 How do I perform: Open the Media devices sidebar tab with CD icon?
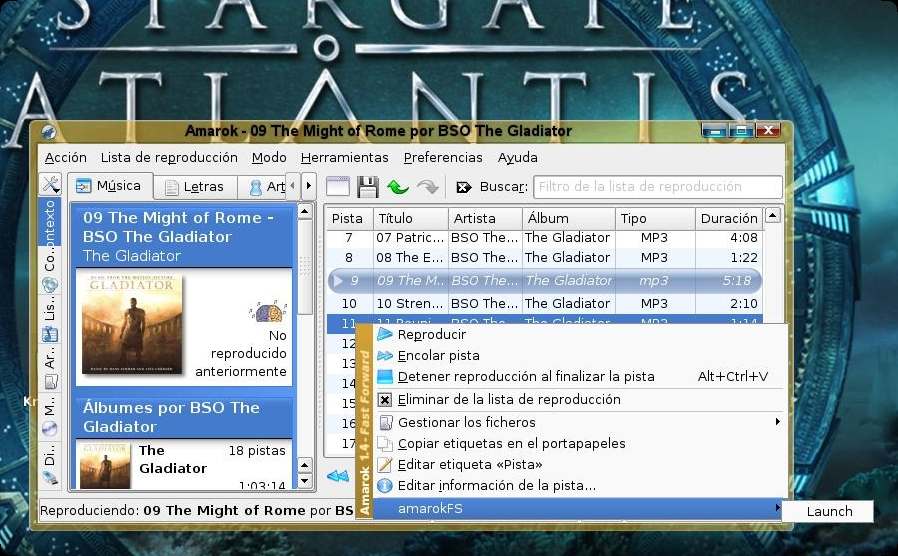coord(50,416)
